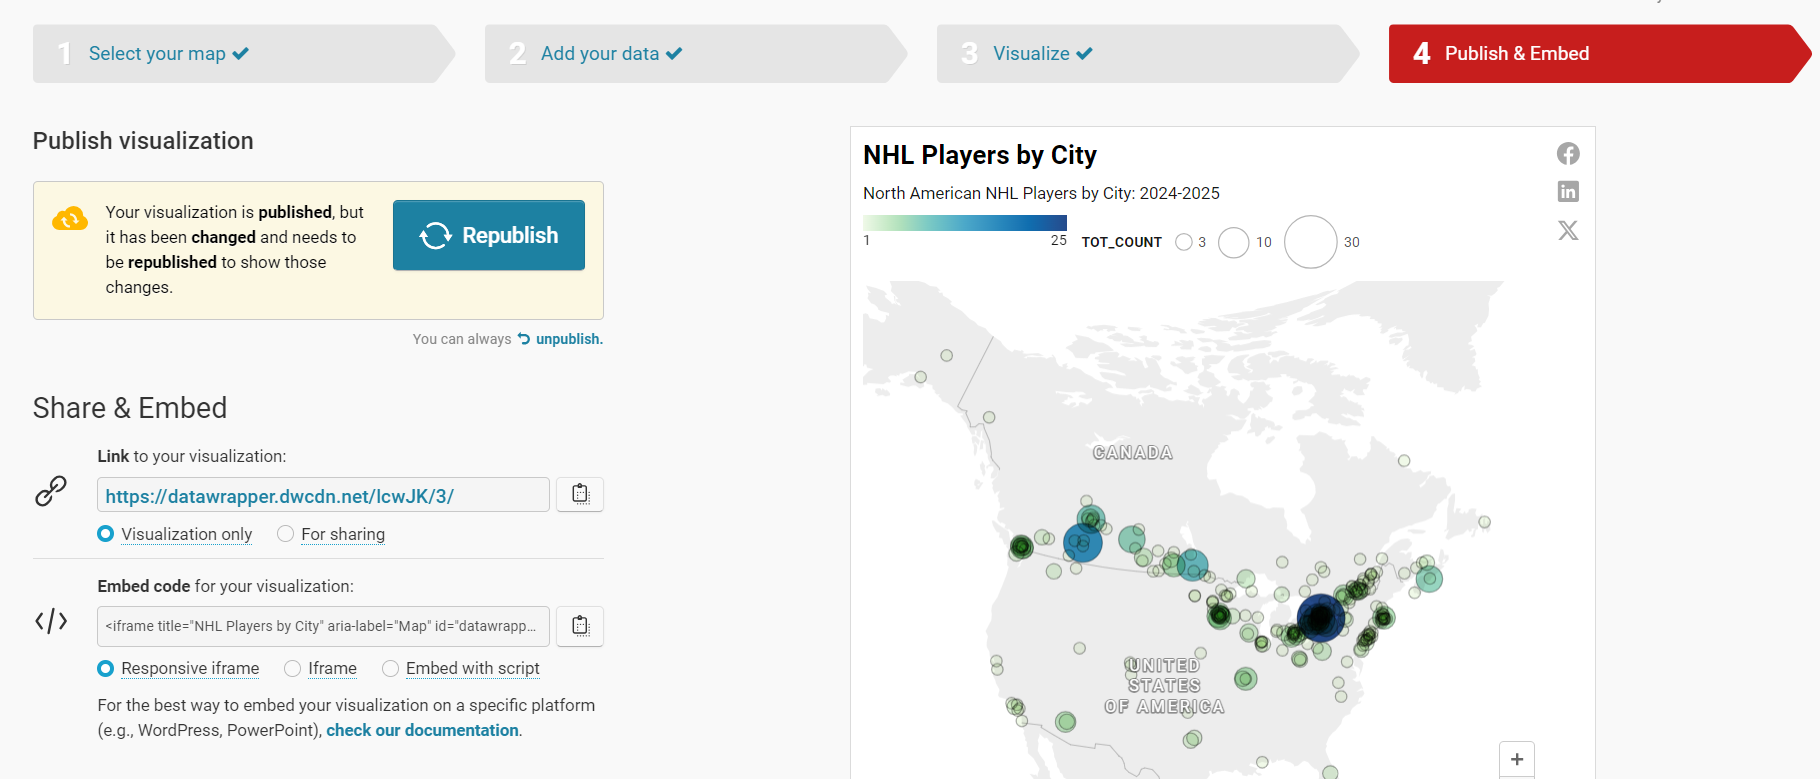This screenshot has width=1820, height=779.
Task: Choose Embed with script option
Action: (x=391, y=668)
